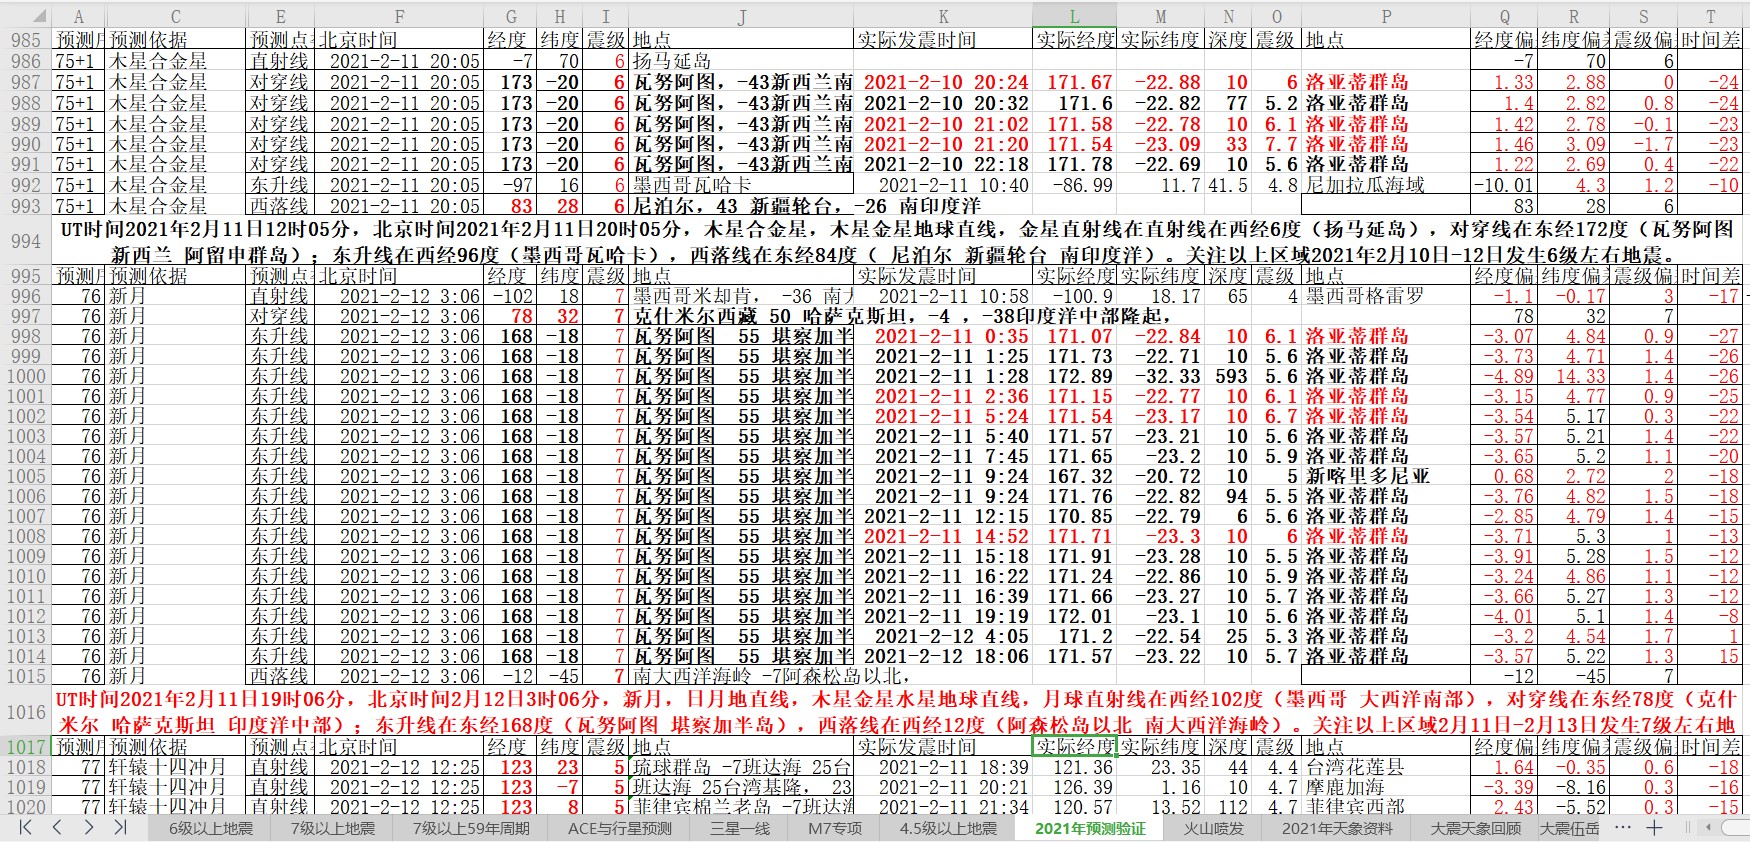1750x842 pixels.
Task: Open the 三星一线 sheet tab
Action: point(740,829)
